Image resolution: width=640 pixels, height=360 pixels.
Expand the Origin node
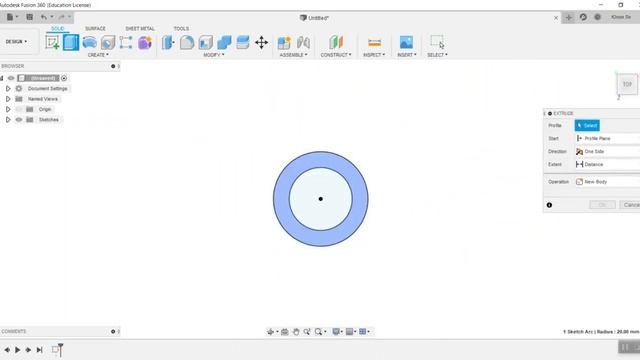tap(8, 109)
